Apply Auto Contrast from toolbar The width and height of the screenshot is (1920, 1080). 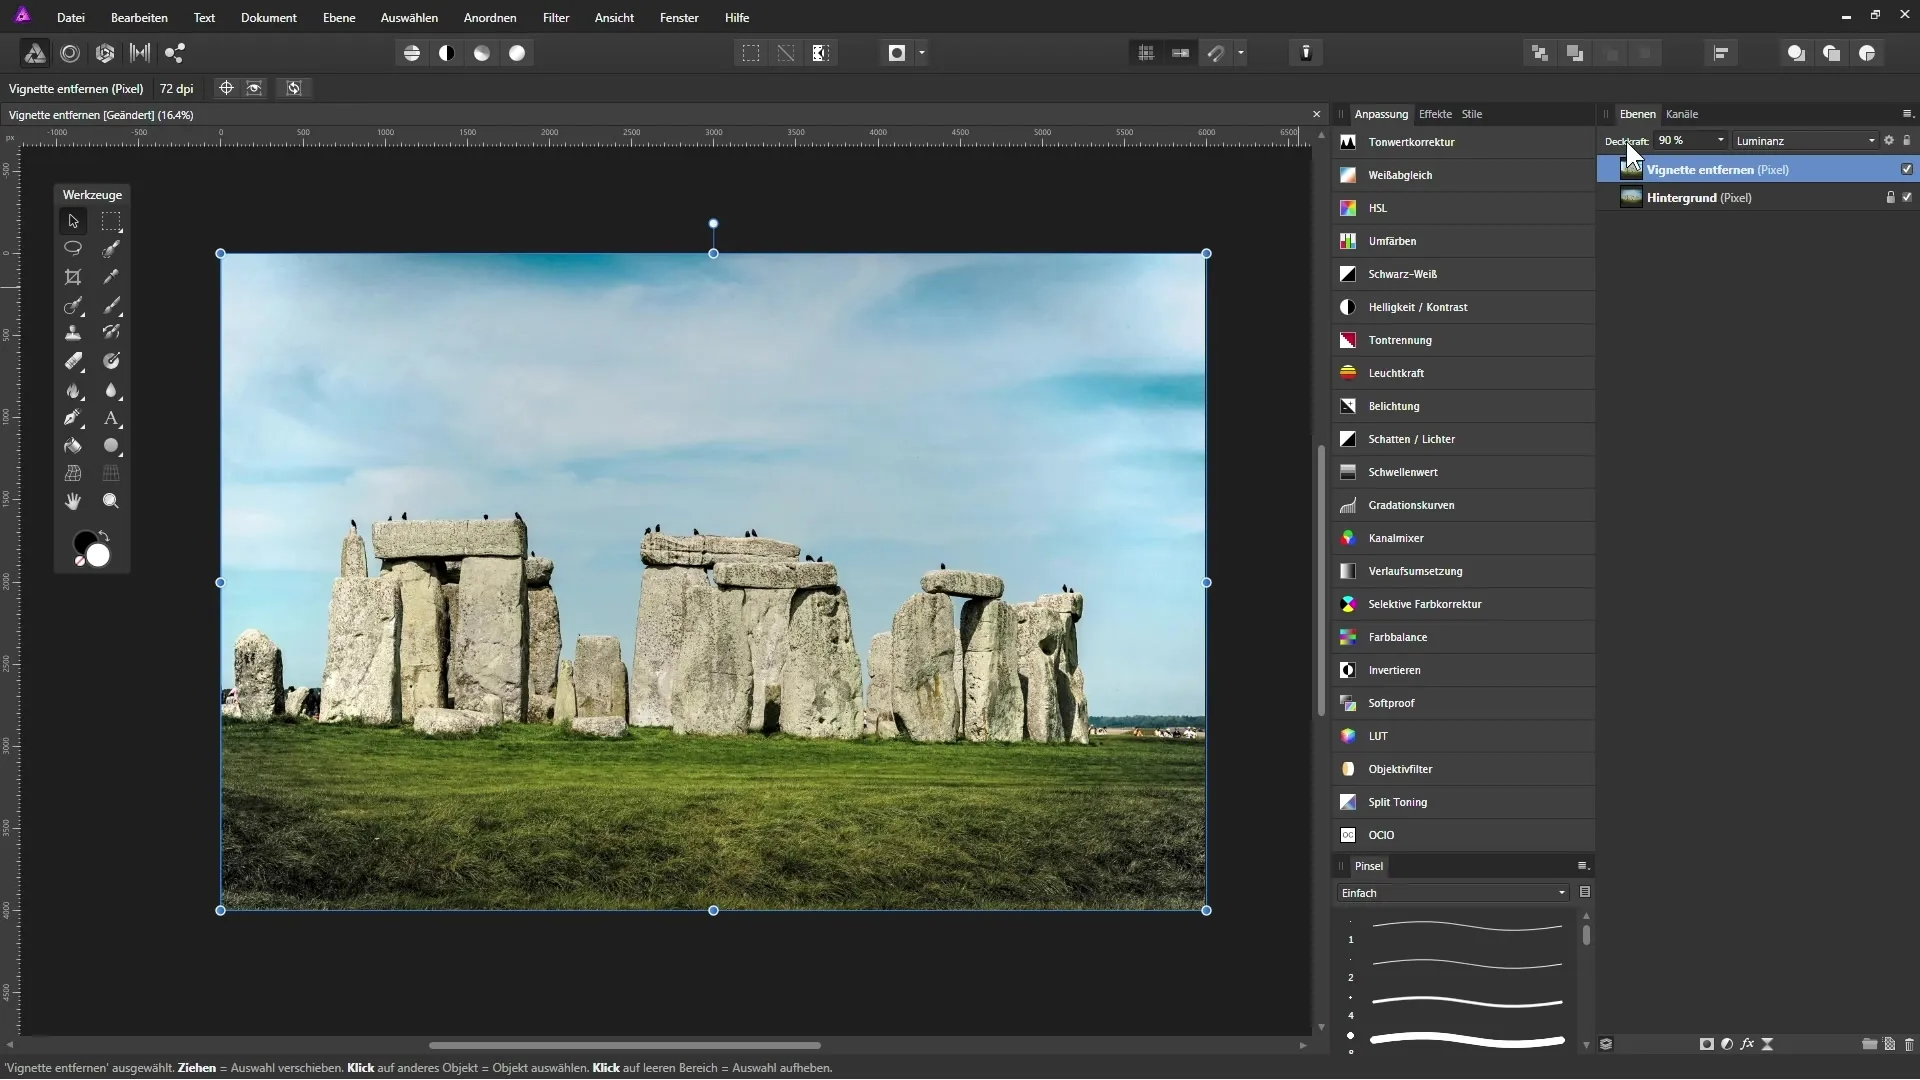click(x=447, y=53)
